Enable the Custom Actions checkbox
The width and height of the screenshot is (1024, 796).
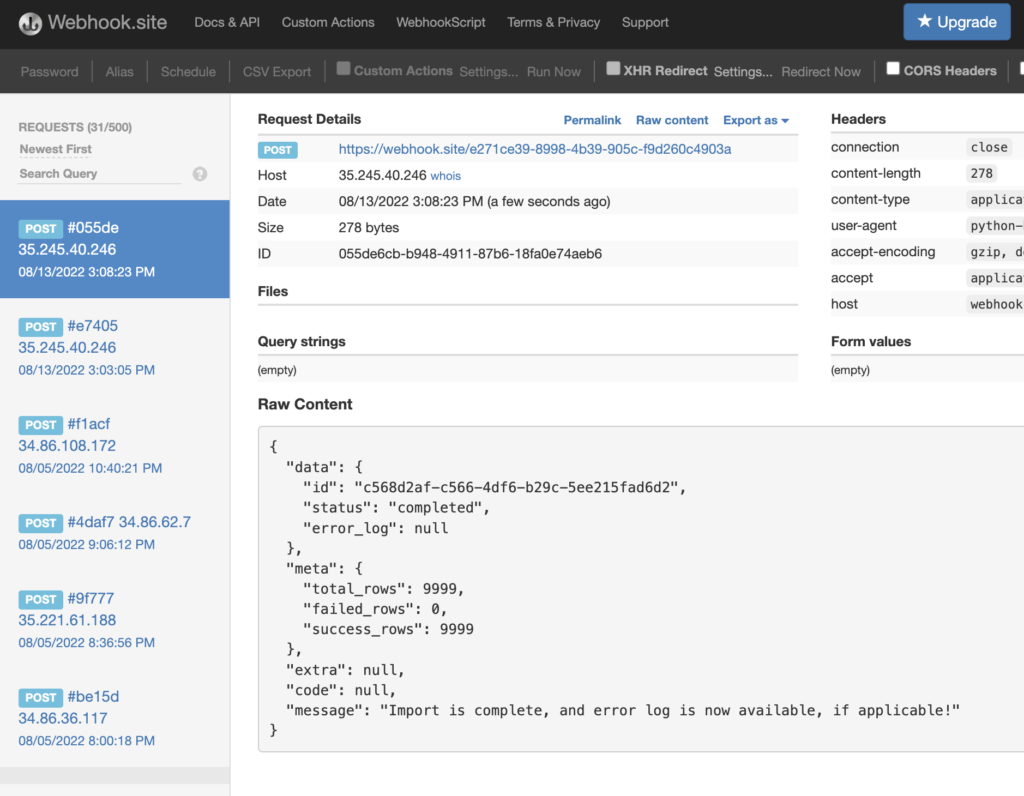pos(344,69)
